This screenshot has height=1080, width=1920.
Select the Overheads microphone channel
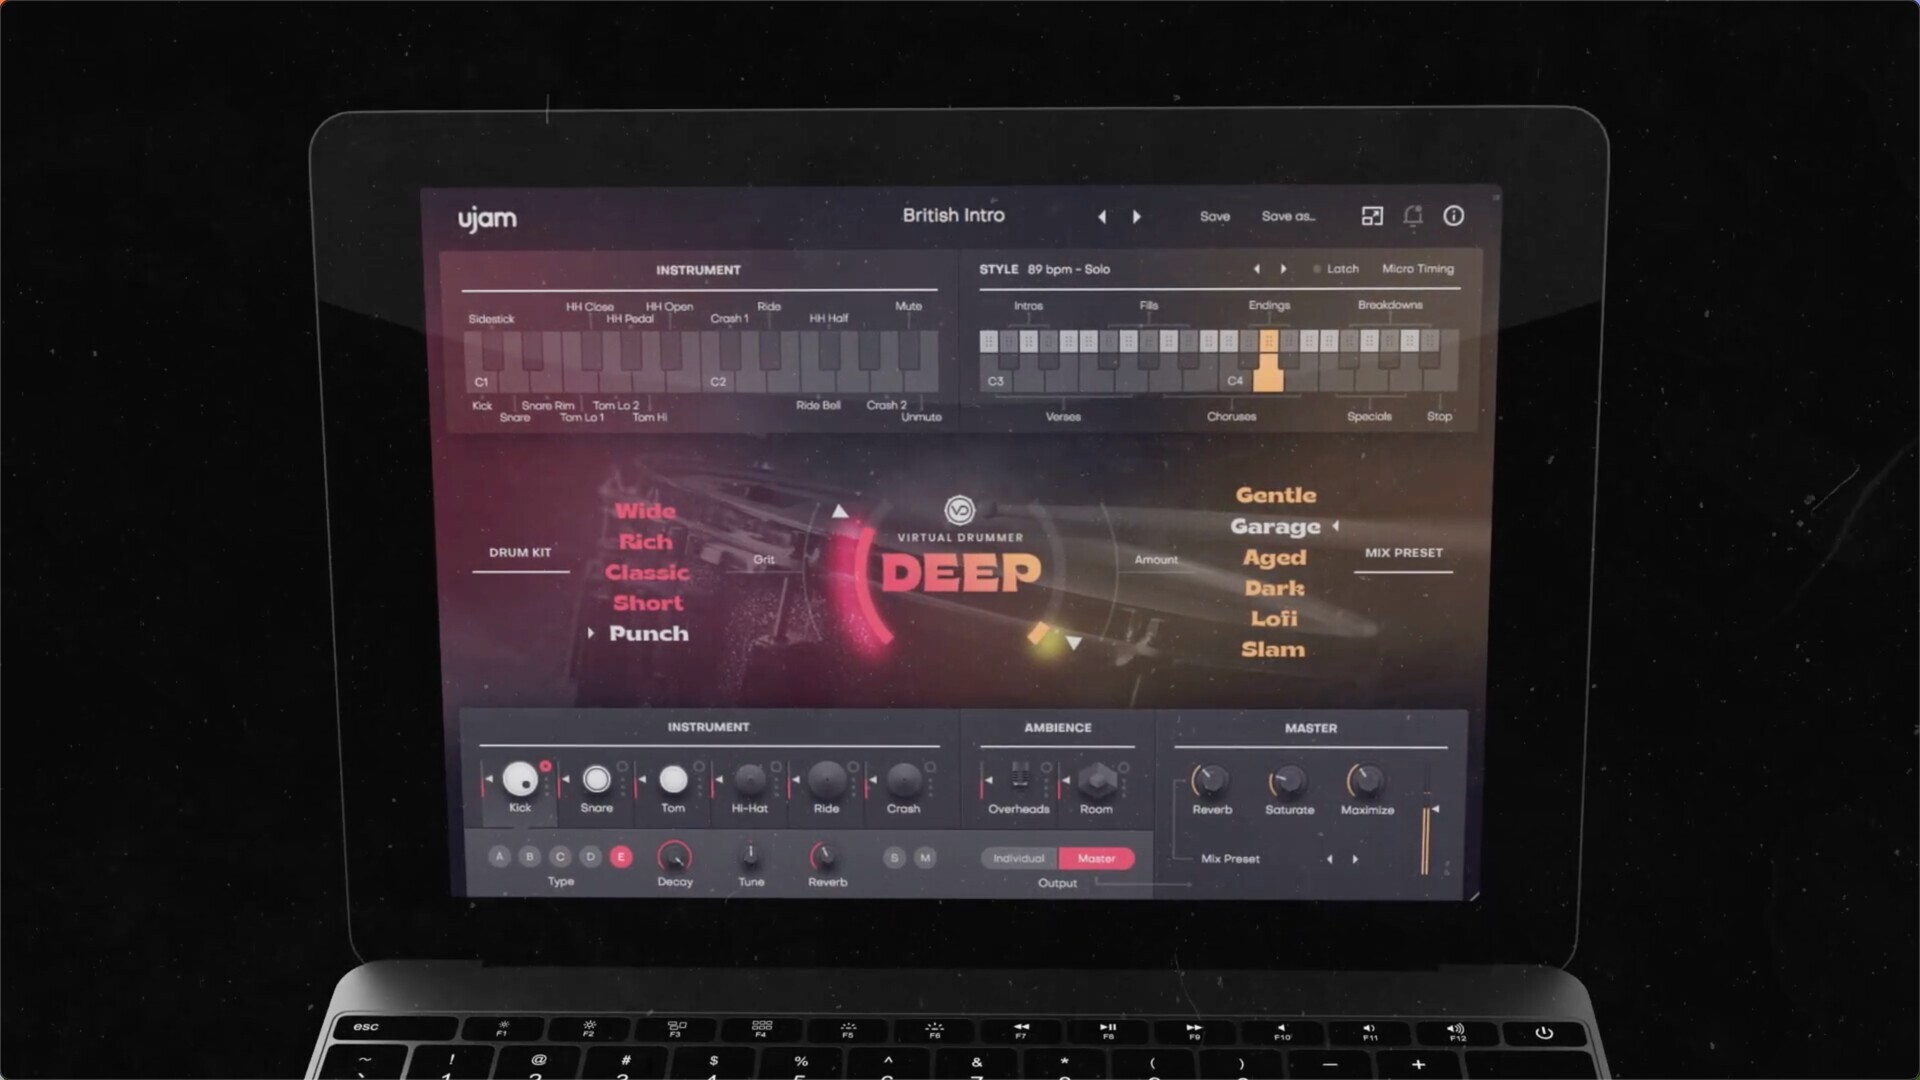1019,777
